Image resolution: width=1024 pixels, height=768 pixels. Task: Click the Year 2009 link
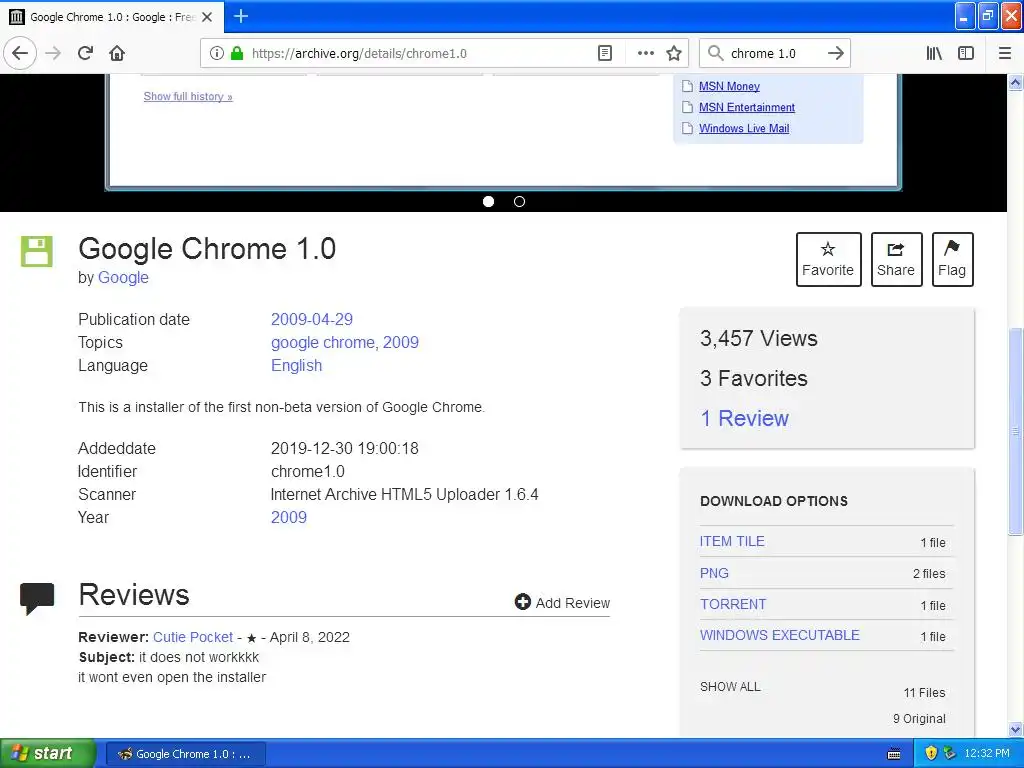point(289,517)
